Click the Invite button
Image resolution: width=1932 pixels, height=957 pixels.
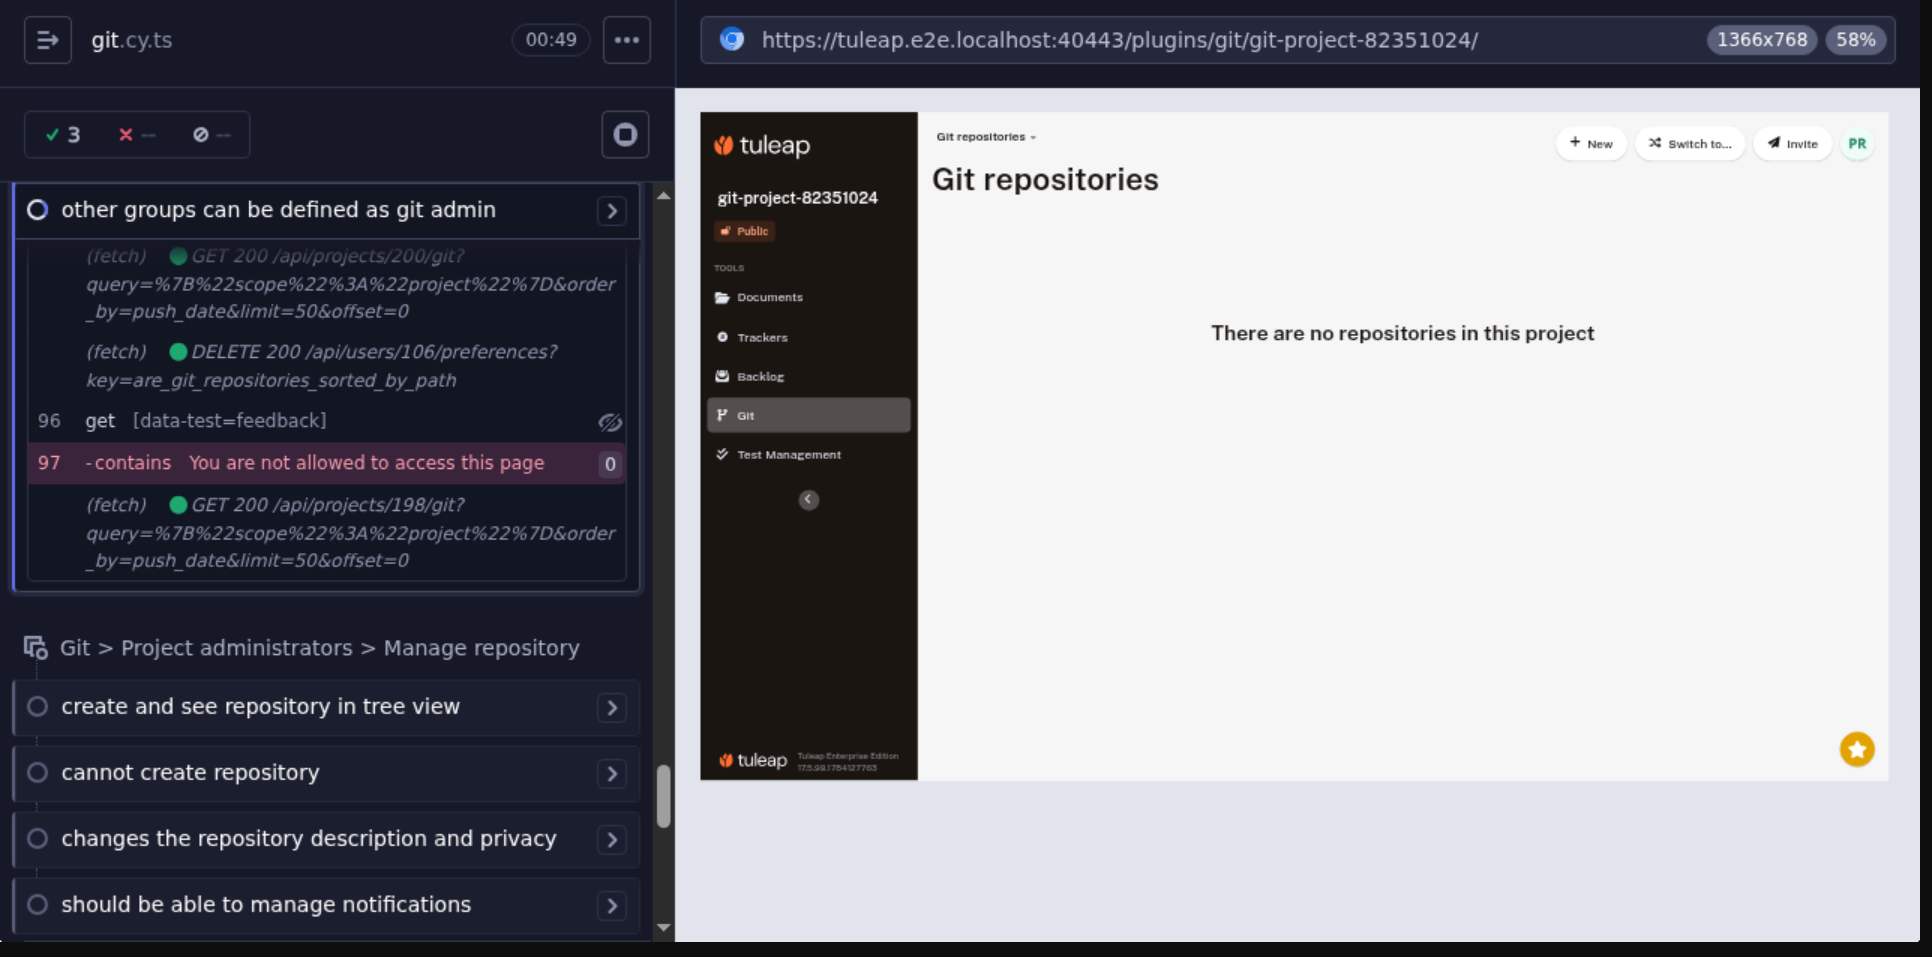[1792, 144]
